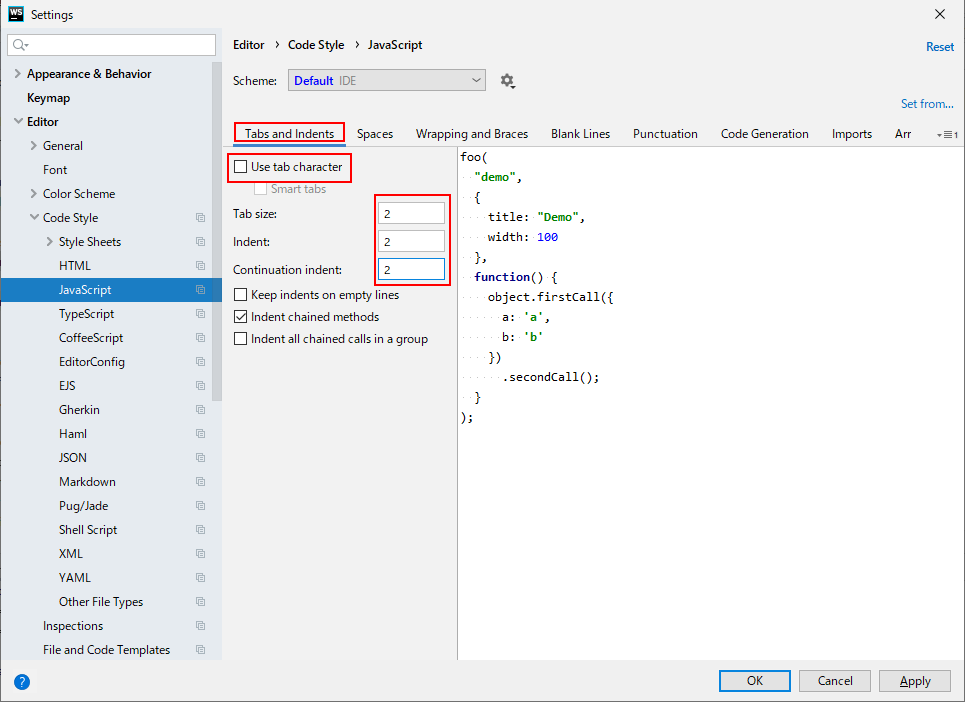Close the Settings dialog

click(940, 14)
